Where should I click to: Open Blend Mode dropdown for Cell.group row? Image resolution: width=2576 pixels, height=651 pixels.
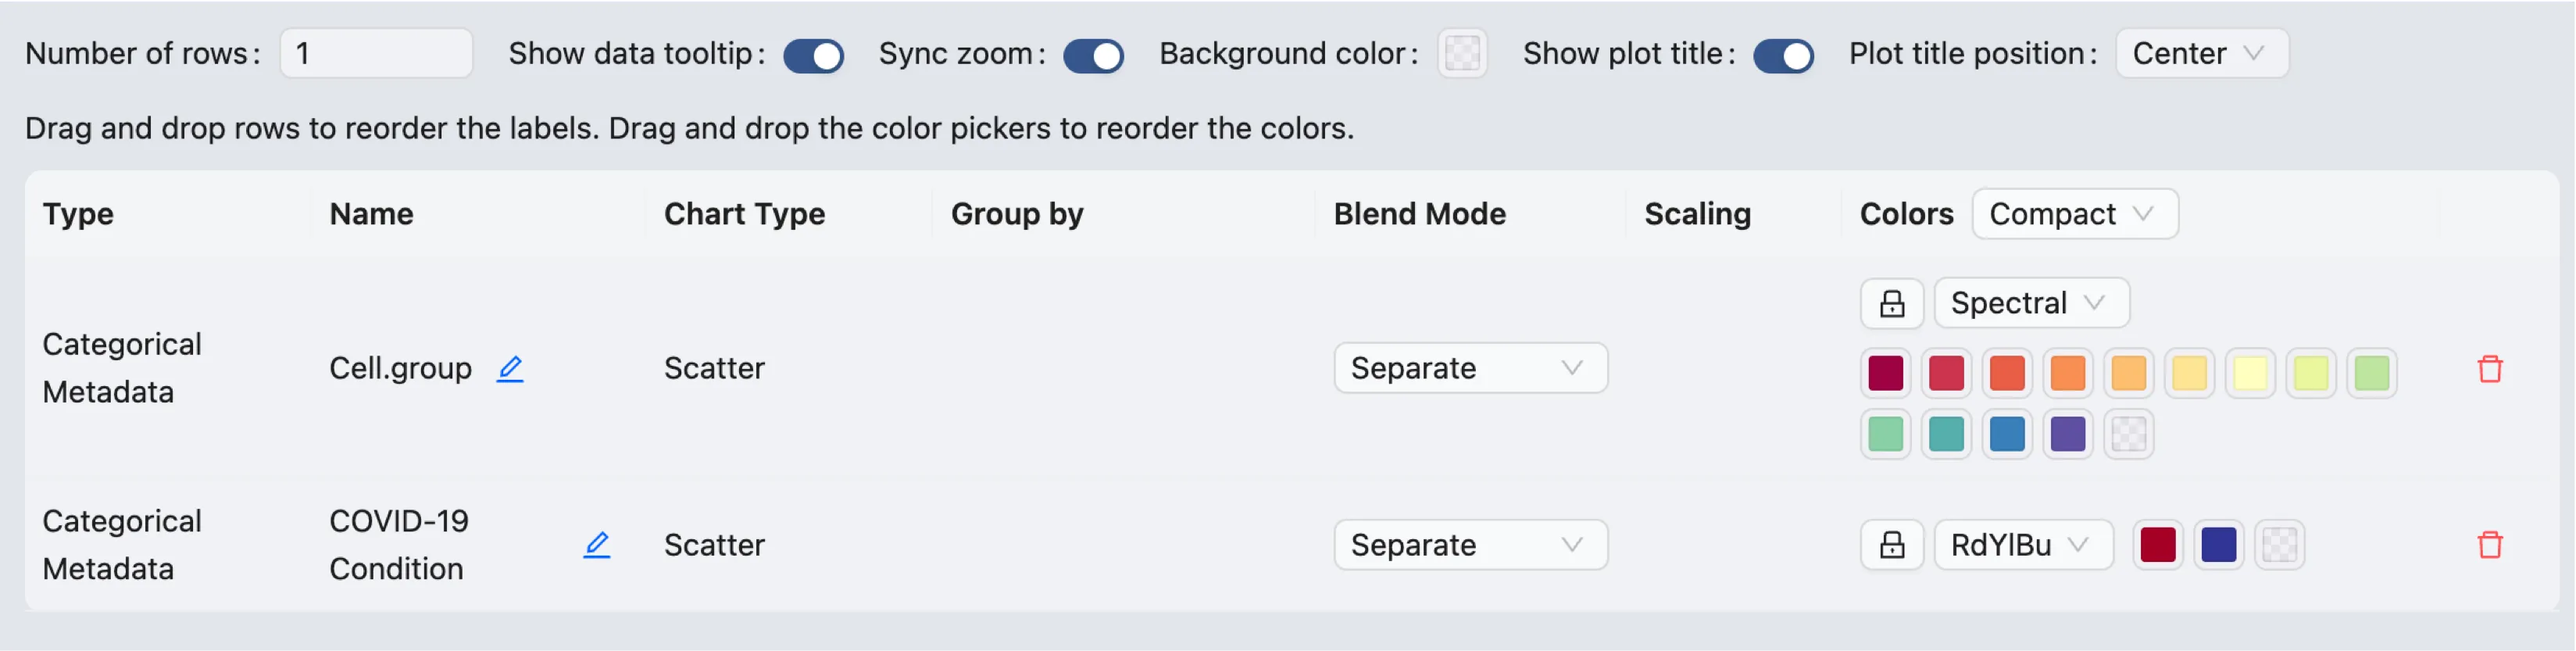(1470, 368)
